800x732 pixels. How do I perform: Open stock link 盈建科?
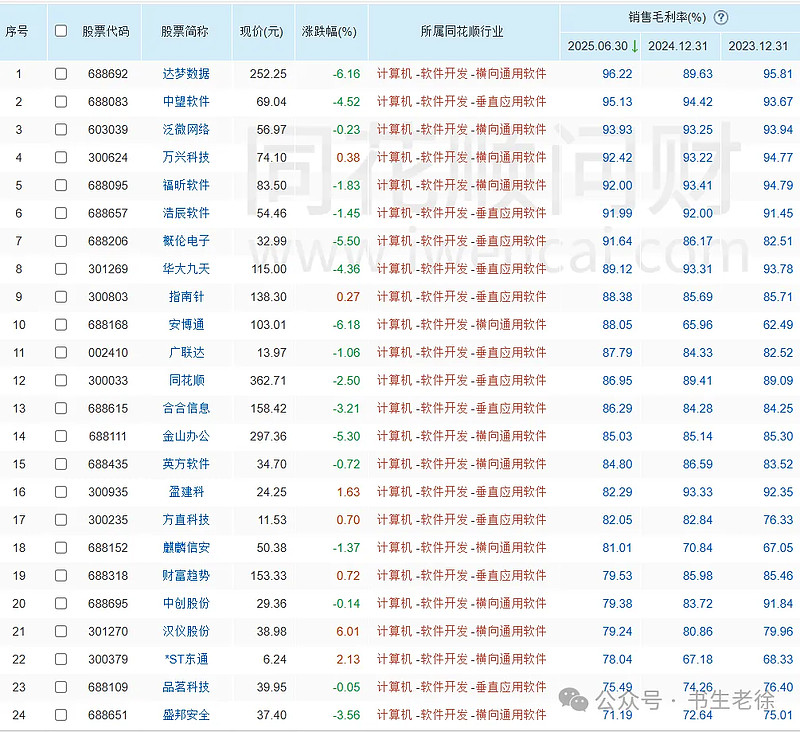click(186, 492)
